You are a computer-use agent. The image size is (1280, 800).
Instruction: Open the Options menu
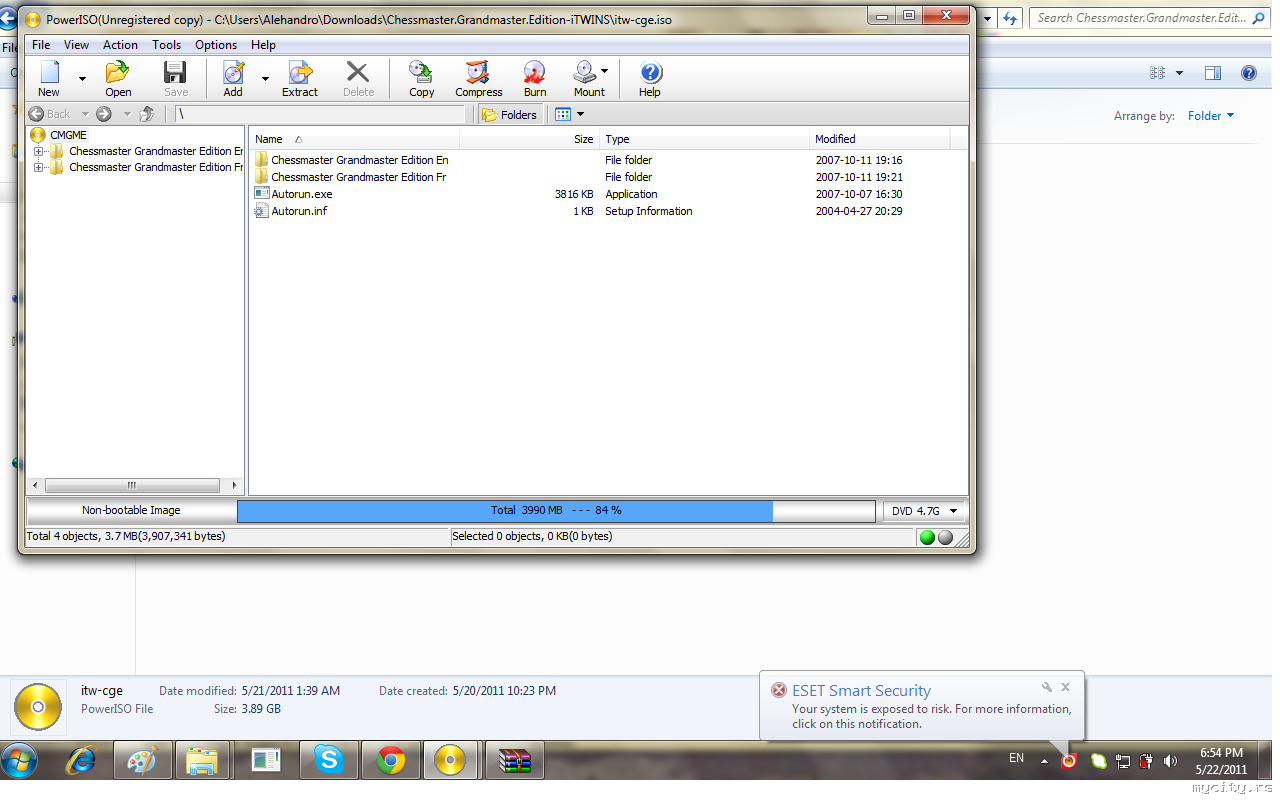pos(216,45)
